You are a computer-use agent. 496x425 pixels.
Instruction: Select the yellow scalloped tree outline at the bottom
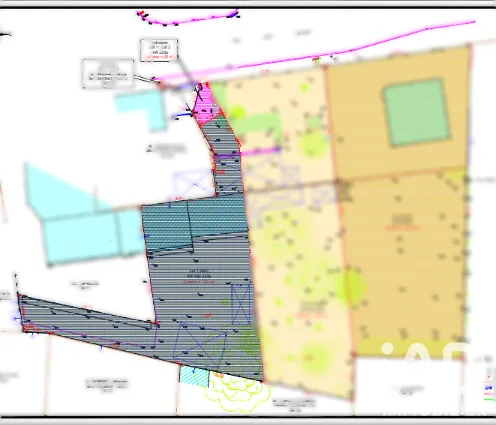pyautogui.click(x=237, y=391)
